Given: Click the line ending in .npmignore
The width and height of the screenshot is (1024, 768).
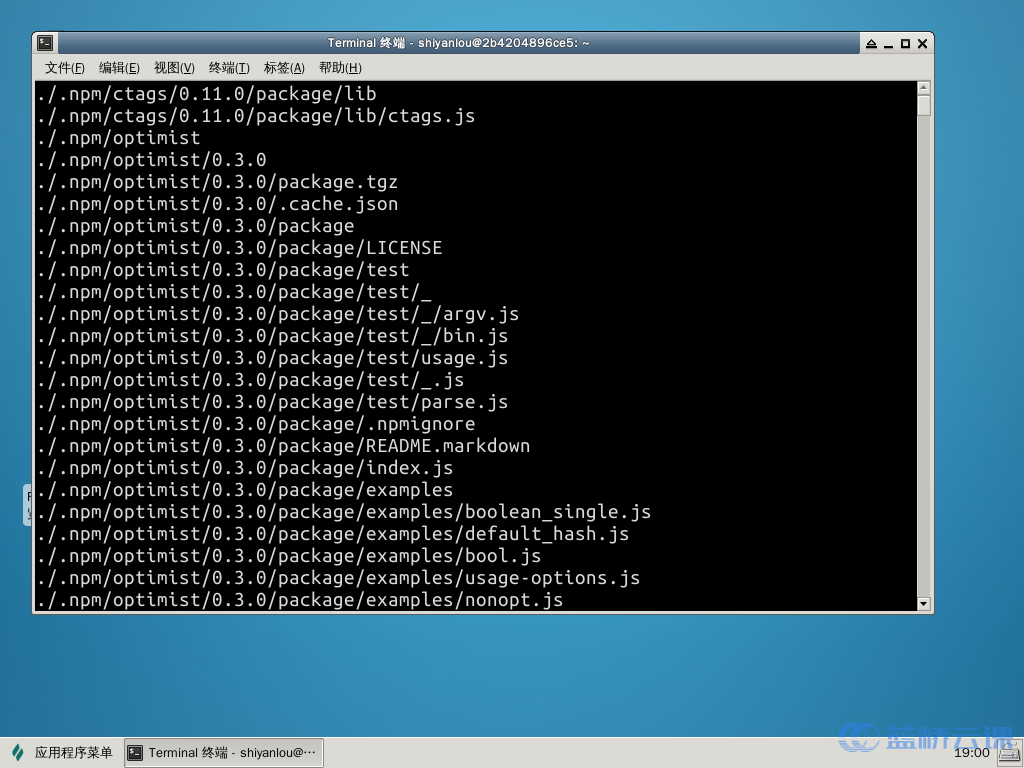Looking at the screenshot, I should 256,424.
